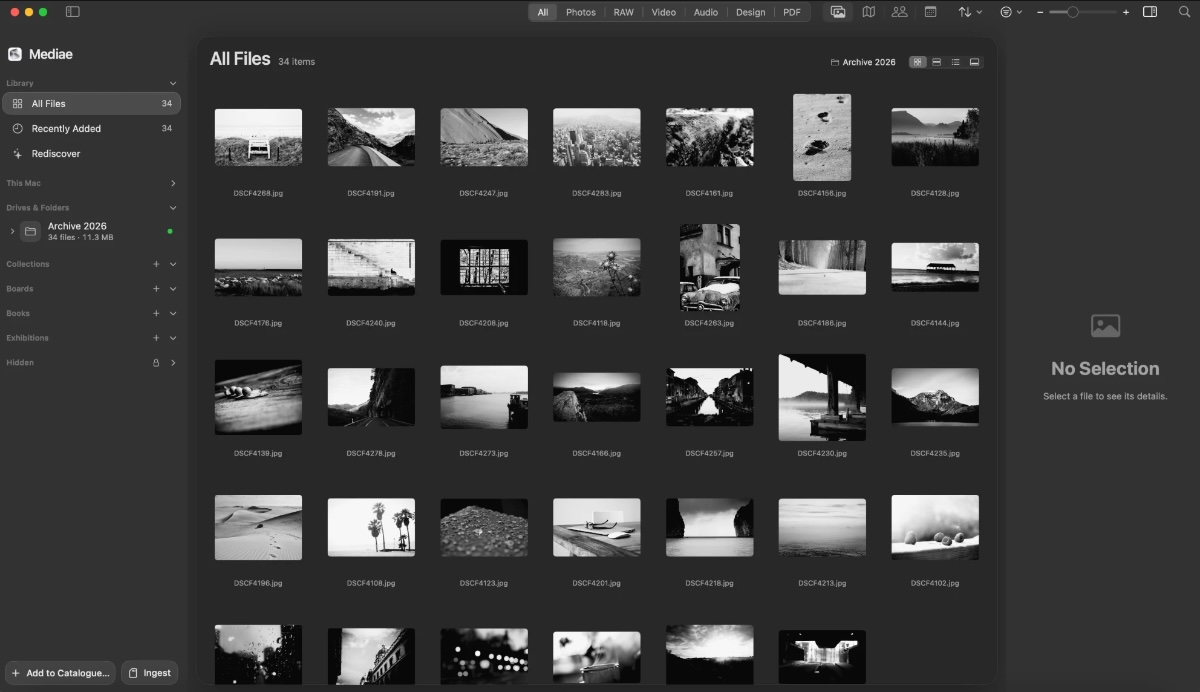1200x692 pixels.
Task: Open All Files in sidebar
Action: click(x=91, y=103)
